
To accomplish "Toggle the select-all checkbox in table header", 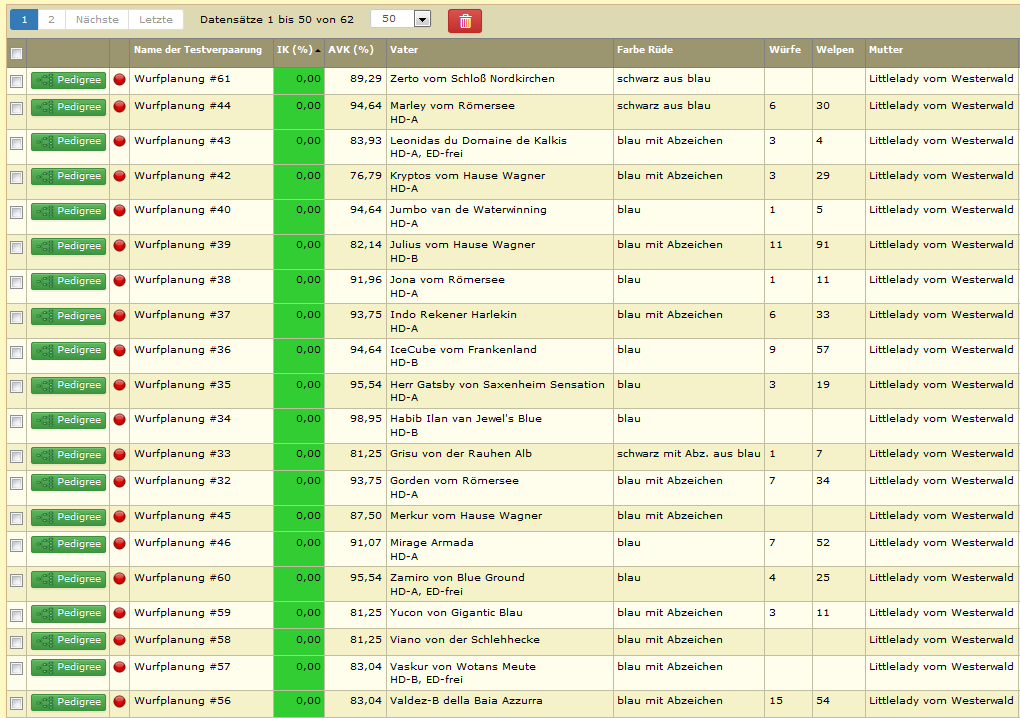I will (x=17, y=54).
